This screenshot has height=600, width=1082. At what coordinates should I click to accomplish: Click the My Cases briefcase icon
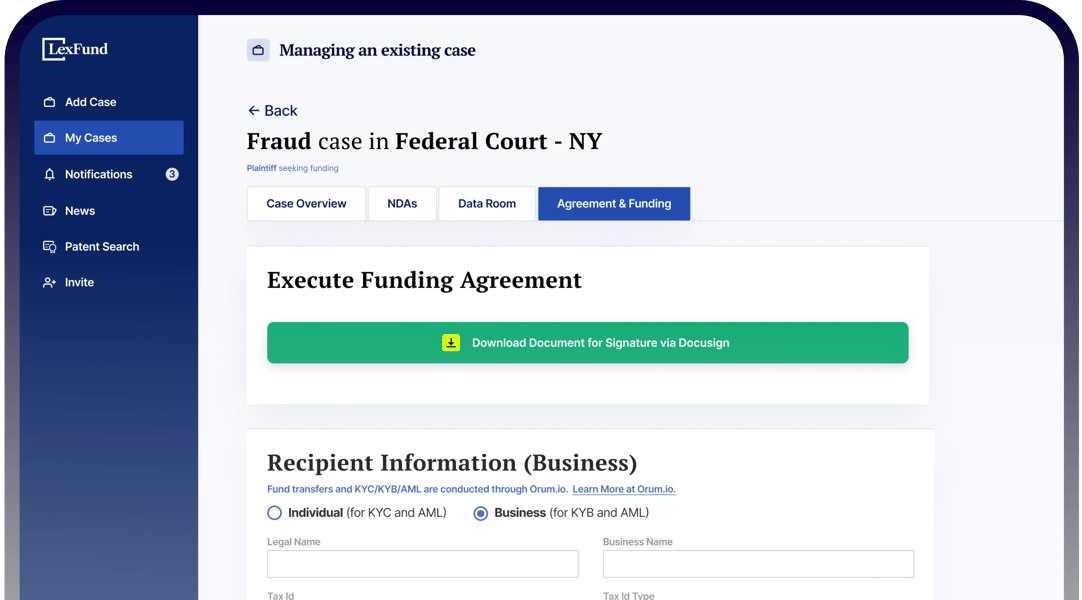[49, 138]
